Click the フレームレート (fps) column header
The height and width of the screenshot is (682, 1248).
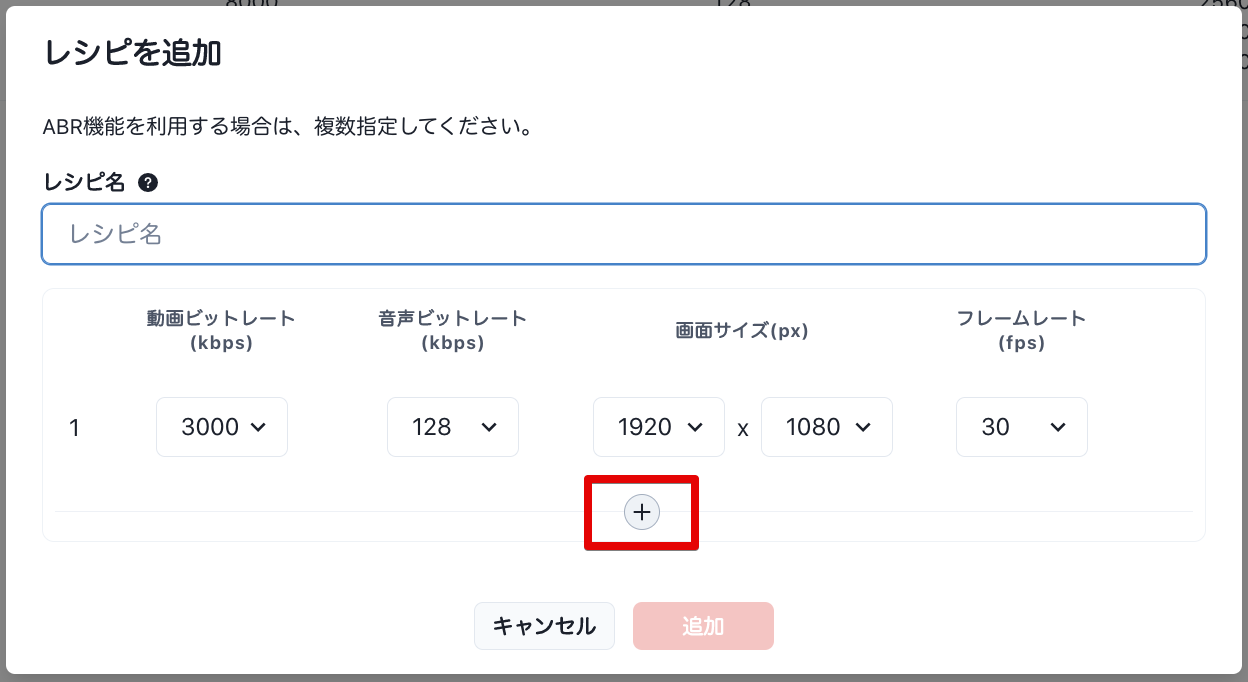pyautogui.click(x=1021, y=331)
